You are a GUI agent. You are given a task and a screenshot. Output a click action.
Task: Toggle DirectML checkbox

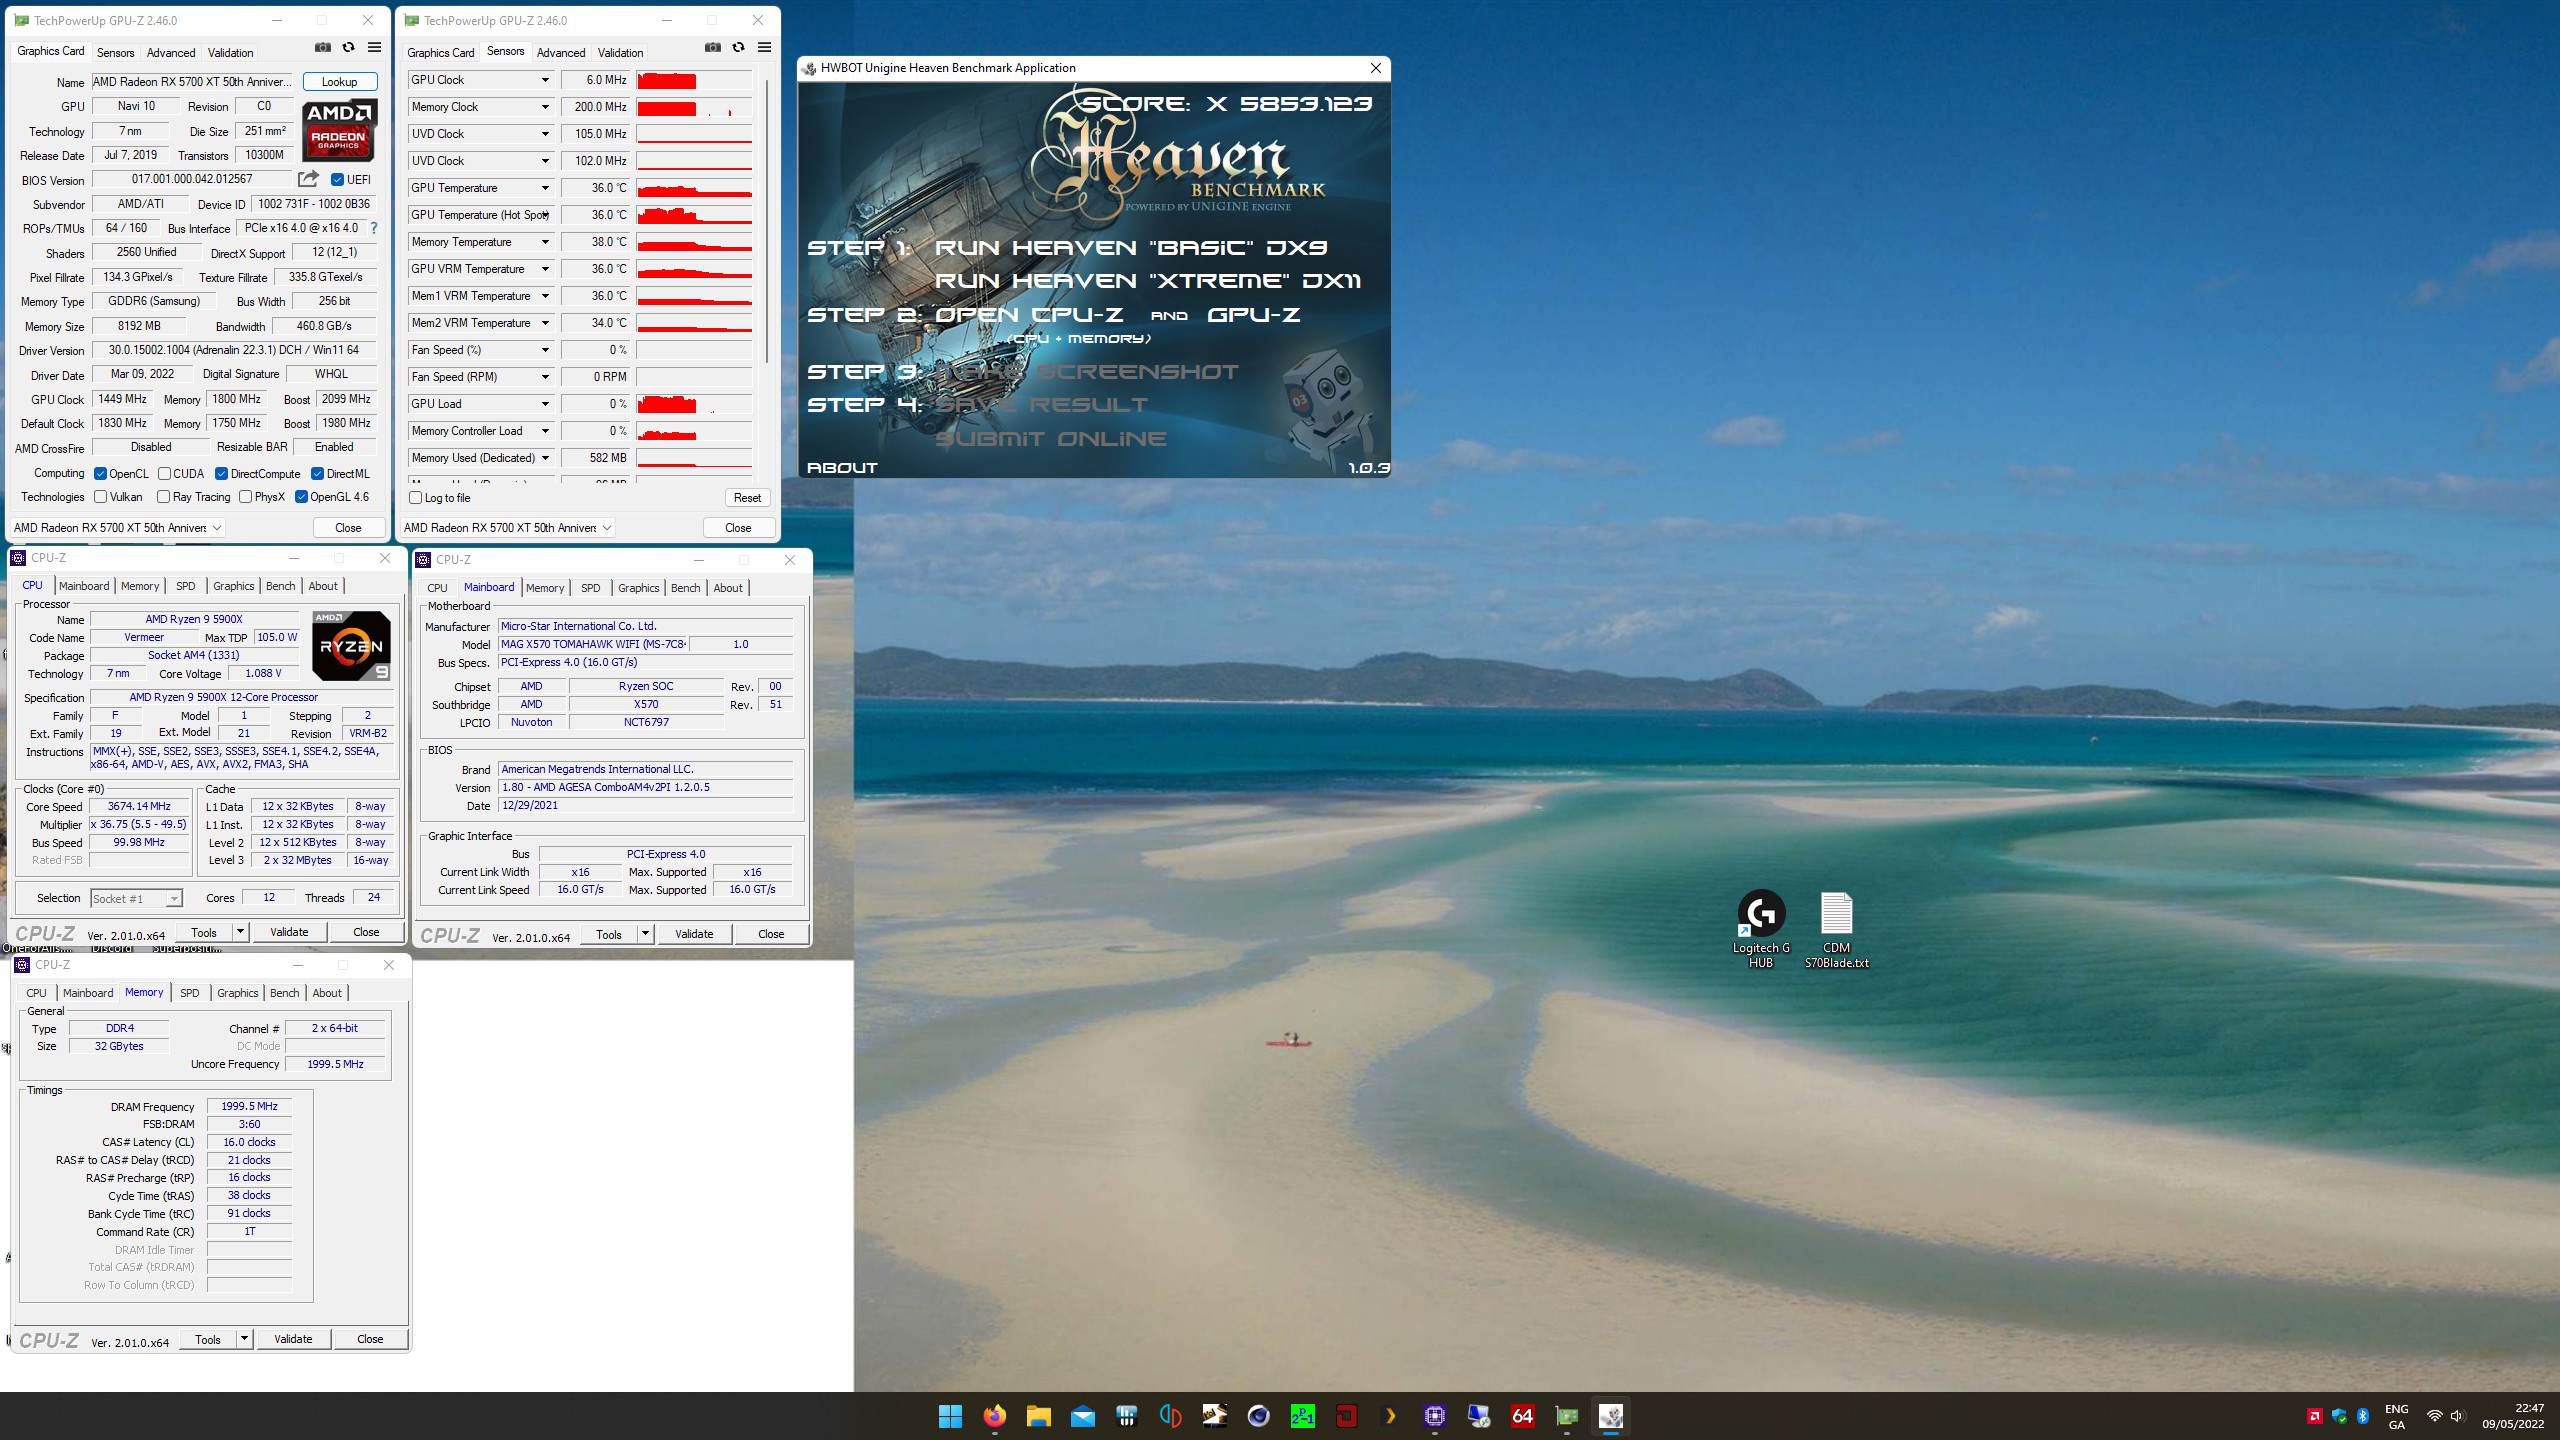coord(317,474)
